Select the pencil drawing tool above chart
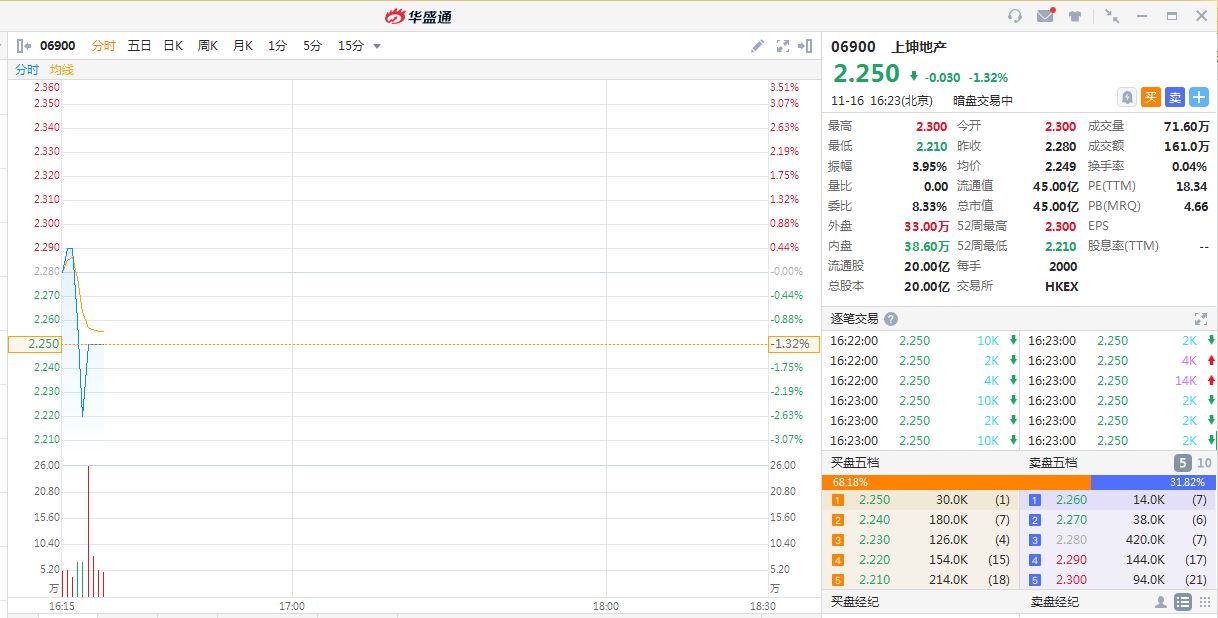The height and width of the screenshot is (618, 1218). [758, 46]
